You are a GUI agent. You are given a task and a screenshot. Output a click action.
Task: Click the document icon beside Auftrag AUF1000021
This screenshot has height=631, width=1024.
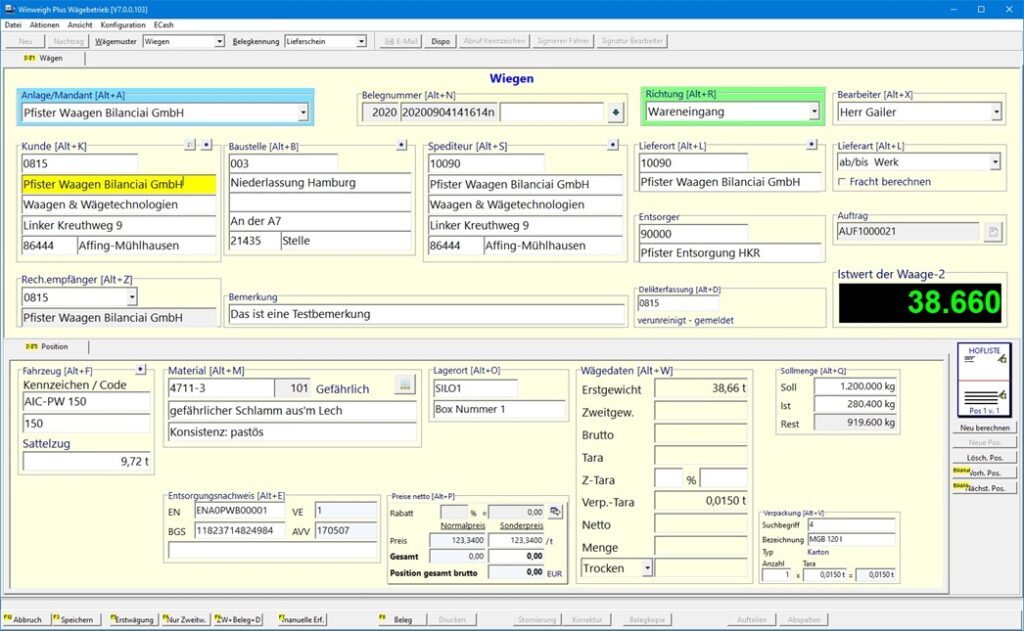point(993,232)
